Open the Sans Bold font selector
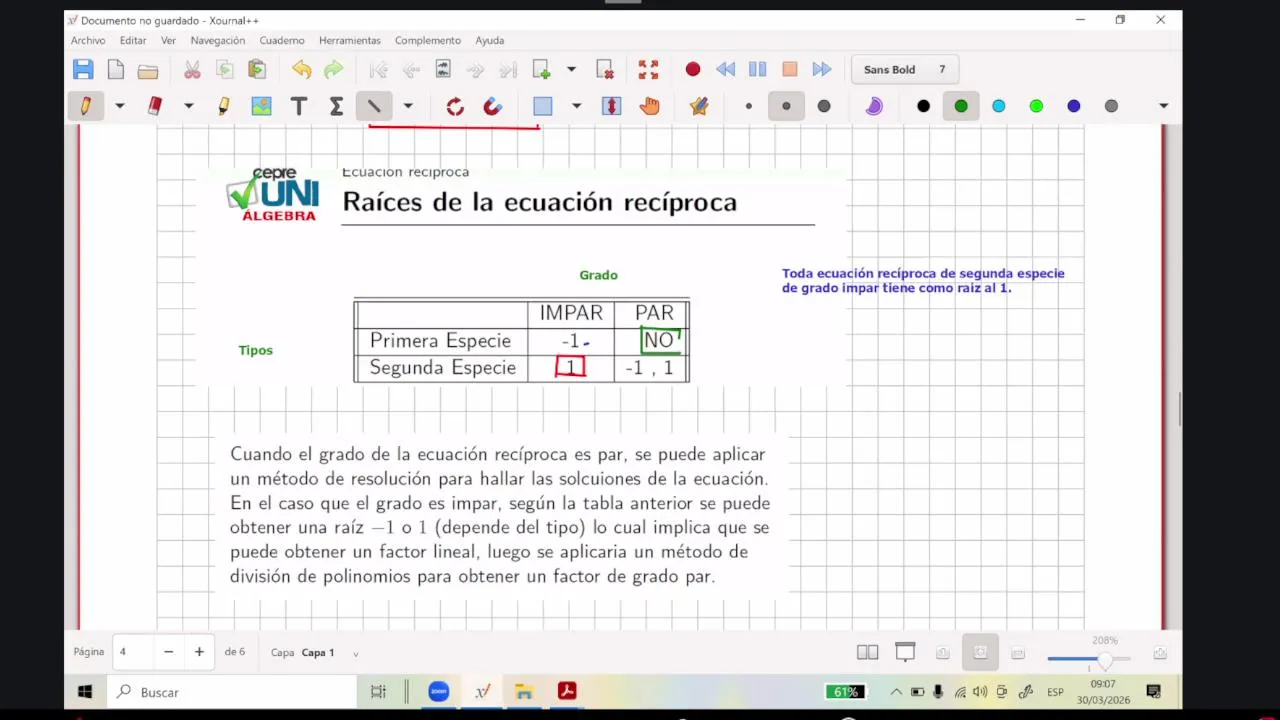This screenshot has height=720, width=1280. tap(904, 69)
